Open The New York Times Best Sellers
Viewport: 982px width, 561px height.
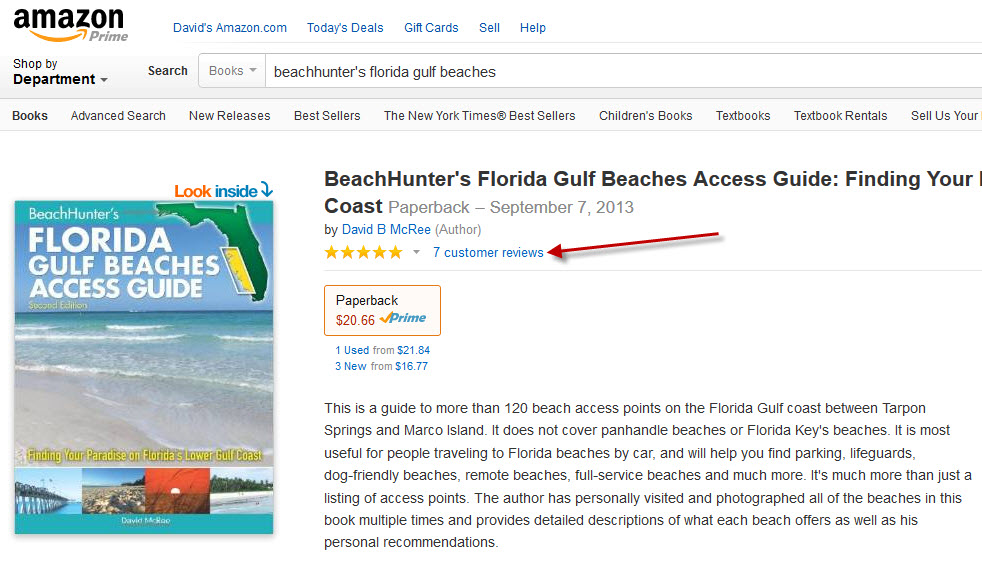click(x=479, y=116)
